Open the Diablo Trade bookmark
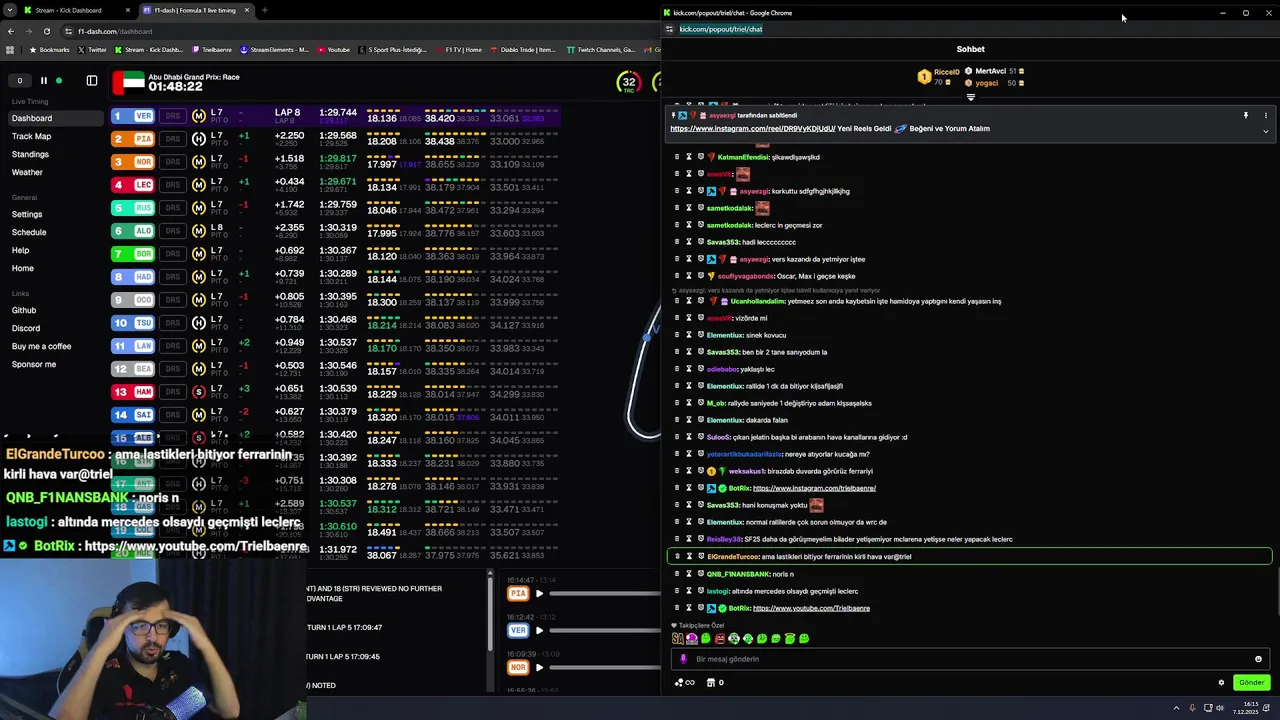The image size is (1280, 720). click(x=525, y=49)
